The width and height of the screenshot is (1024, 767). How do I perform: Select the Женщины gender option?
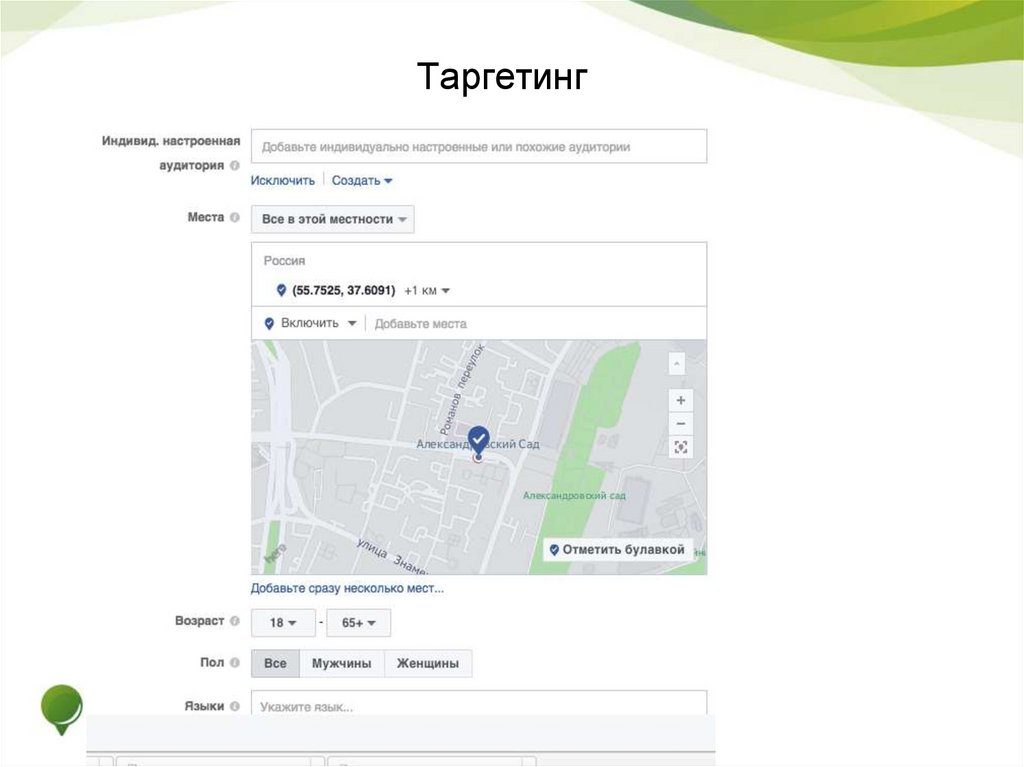click(428, 663)
